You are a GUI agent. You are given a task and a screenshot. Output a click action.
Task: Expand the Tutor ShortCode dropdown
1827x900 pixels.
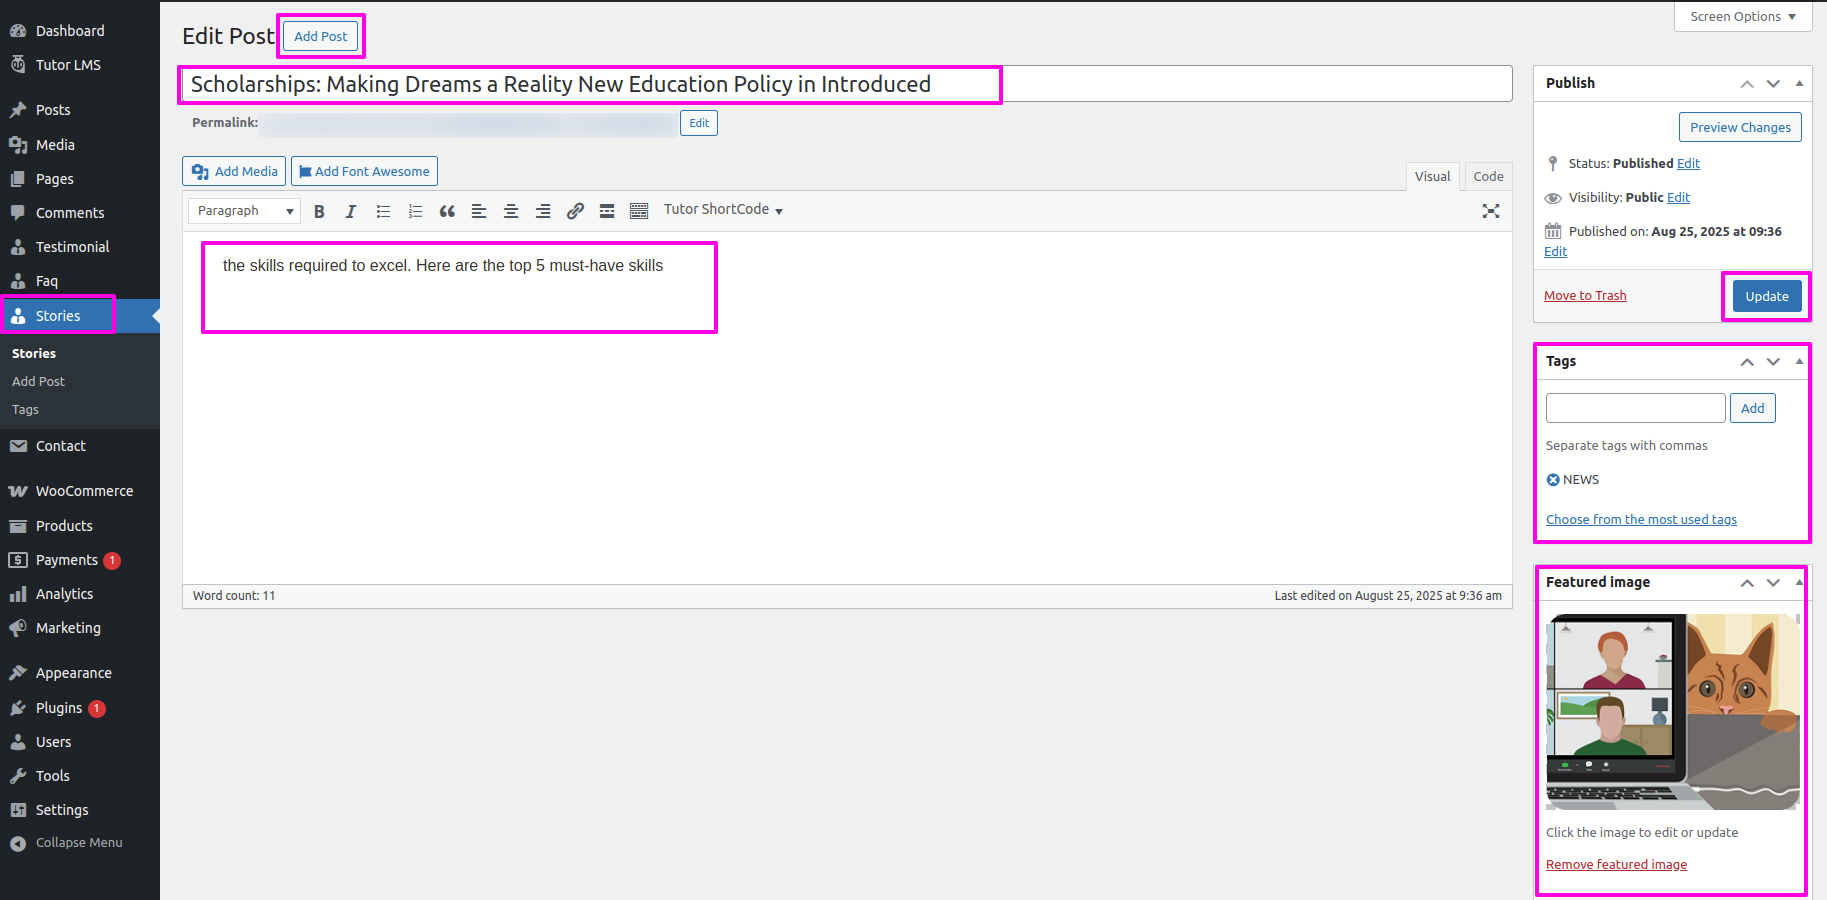click(x=723, y=210)
